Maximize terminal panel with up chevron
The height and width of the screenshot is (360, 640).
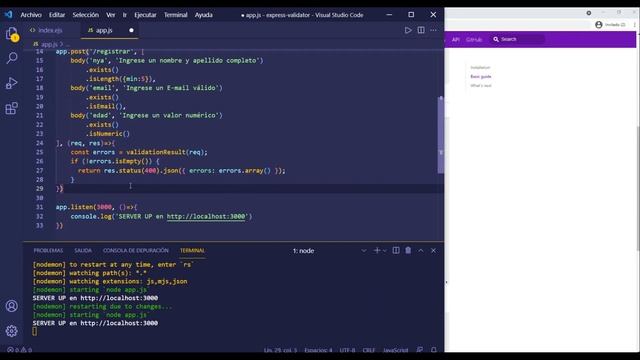[x=421, y=250]
